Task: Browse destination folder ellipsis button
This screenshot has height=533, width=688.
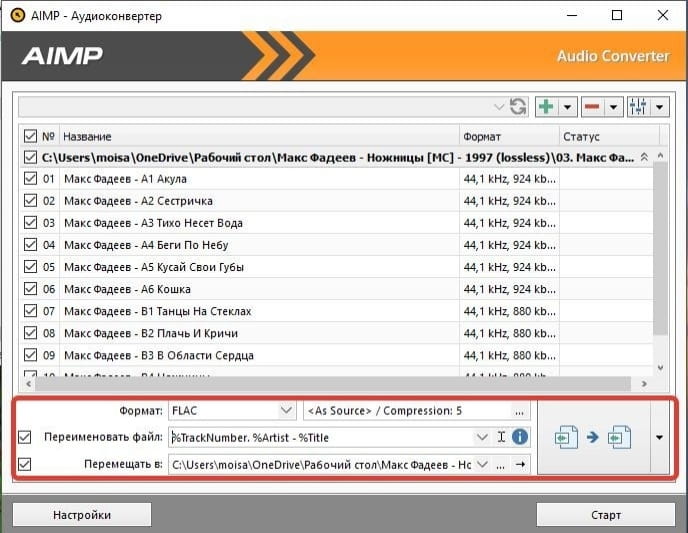Action: tap(500, 465)
